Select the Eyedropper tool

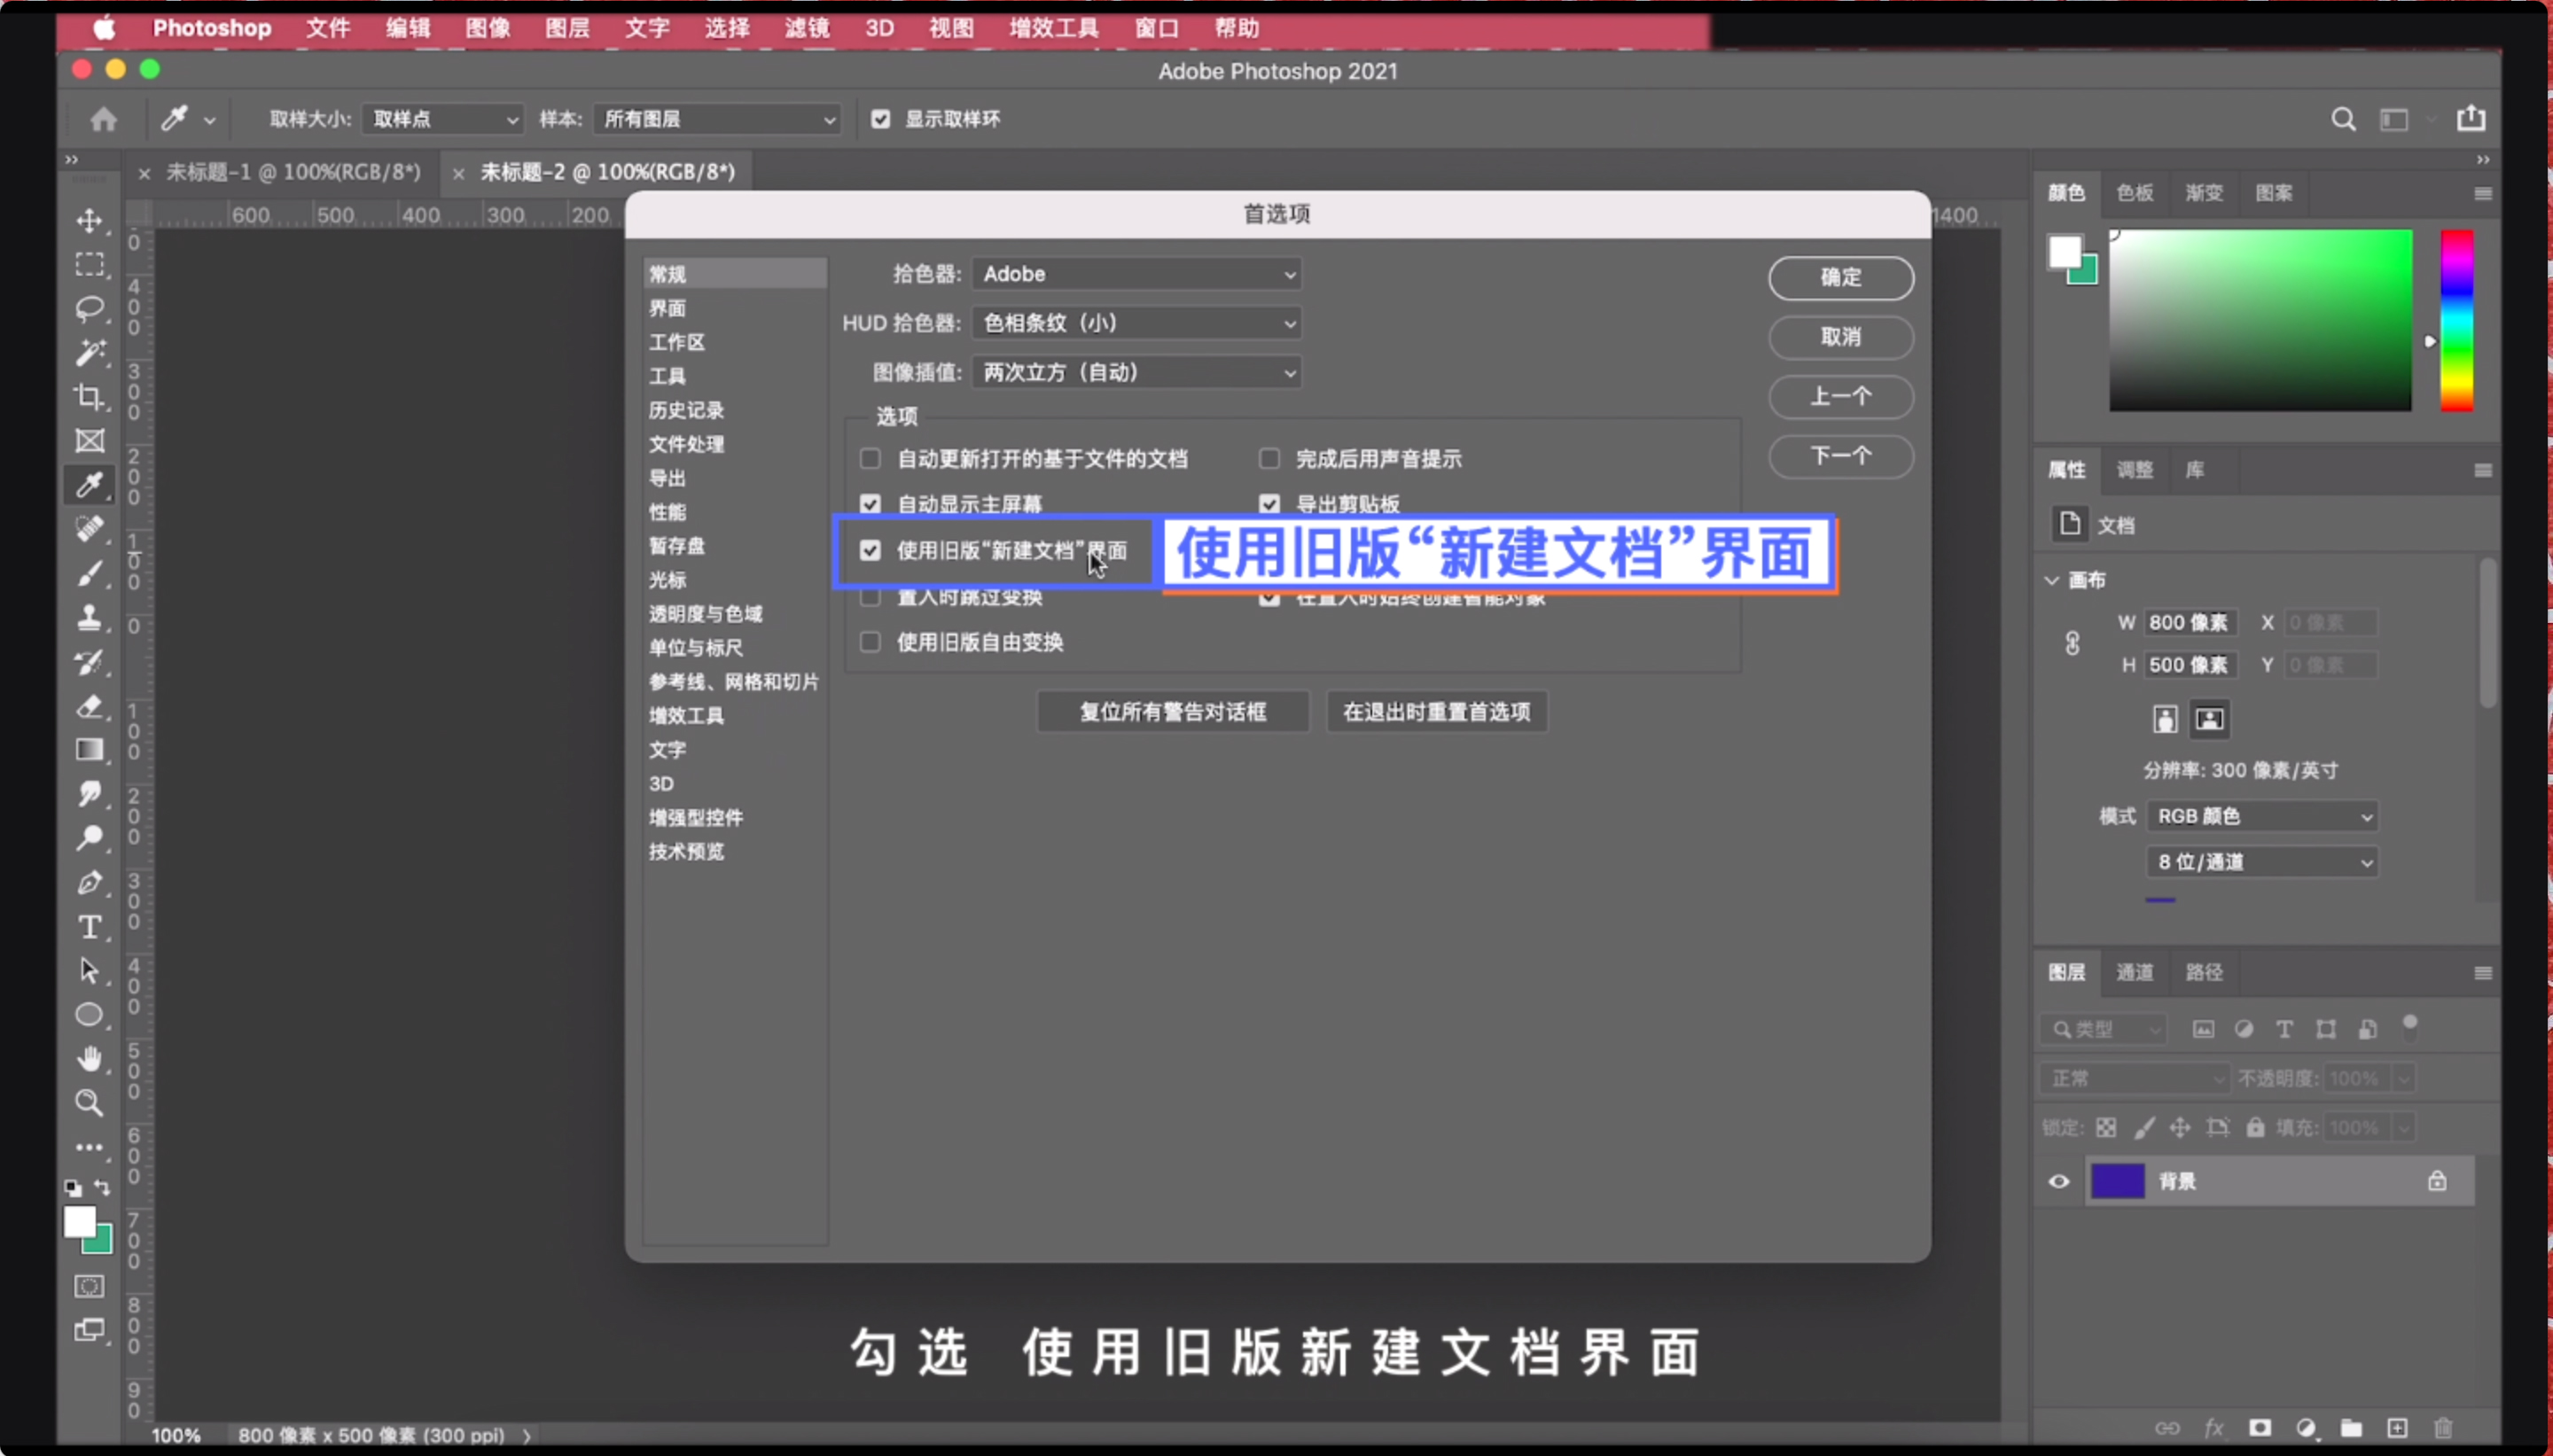(x=90, y=484)
